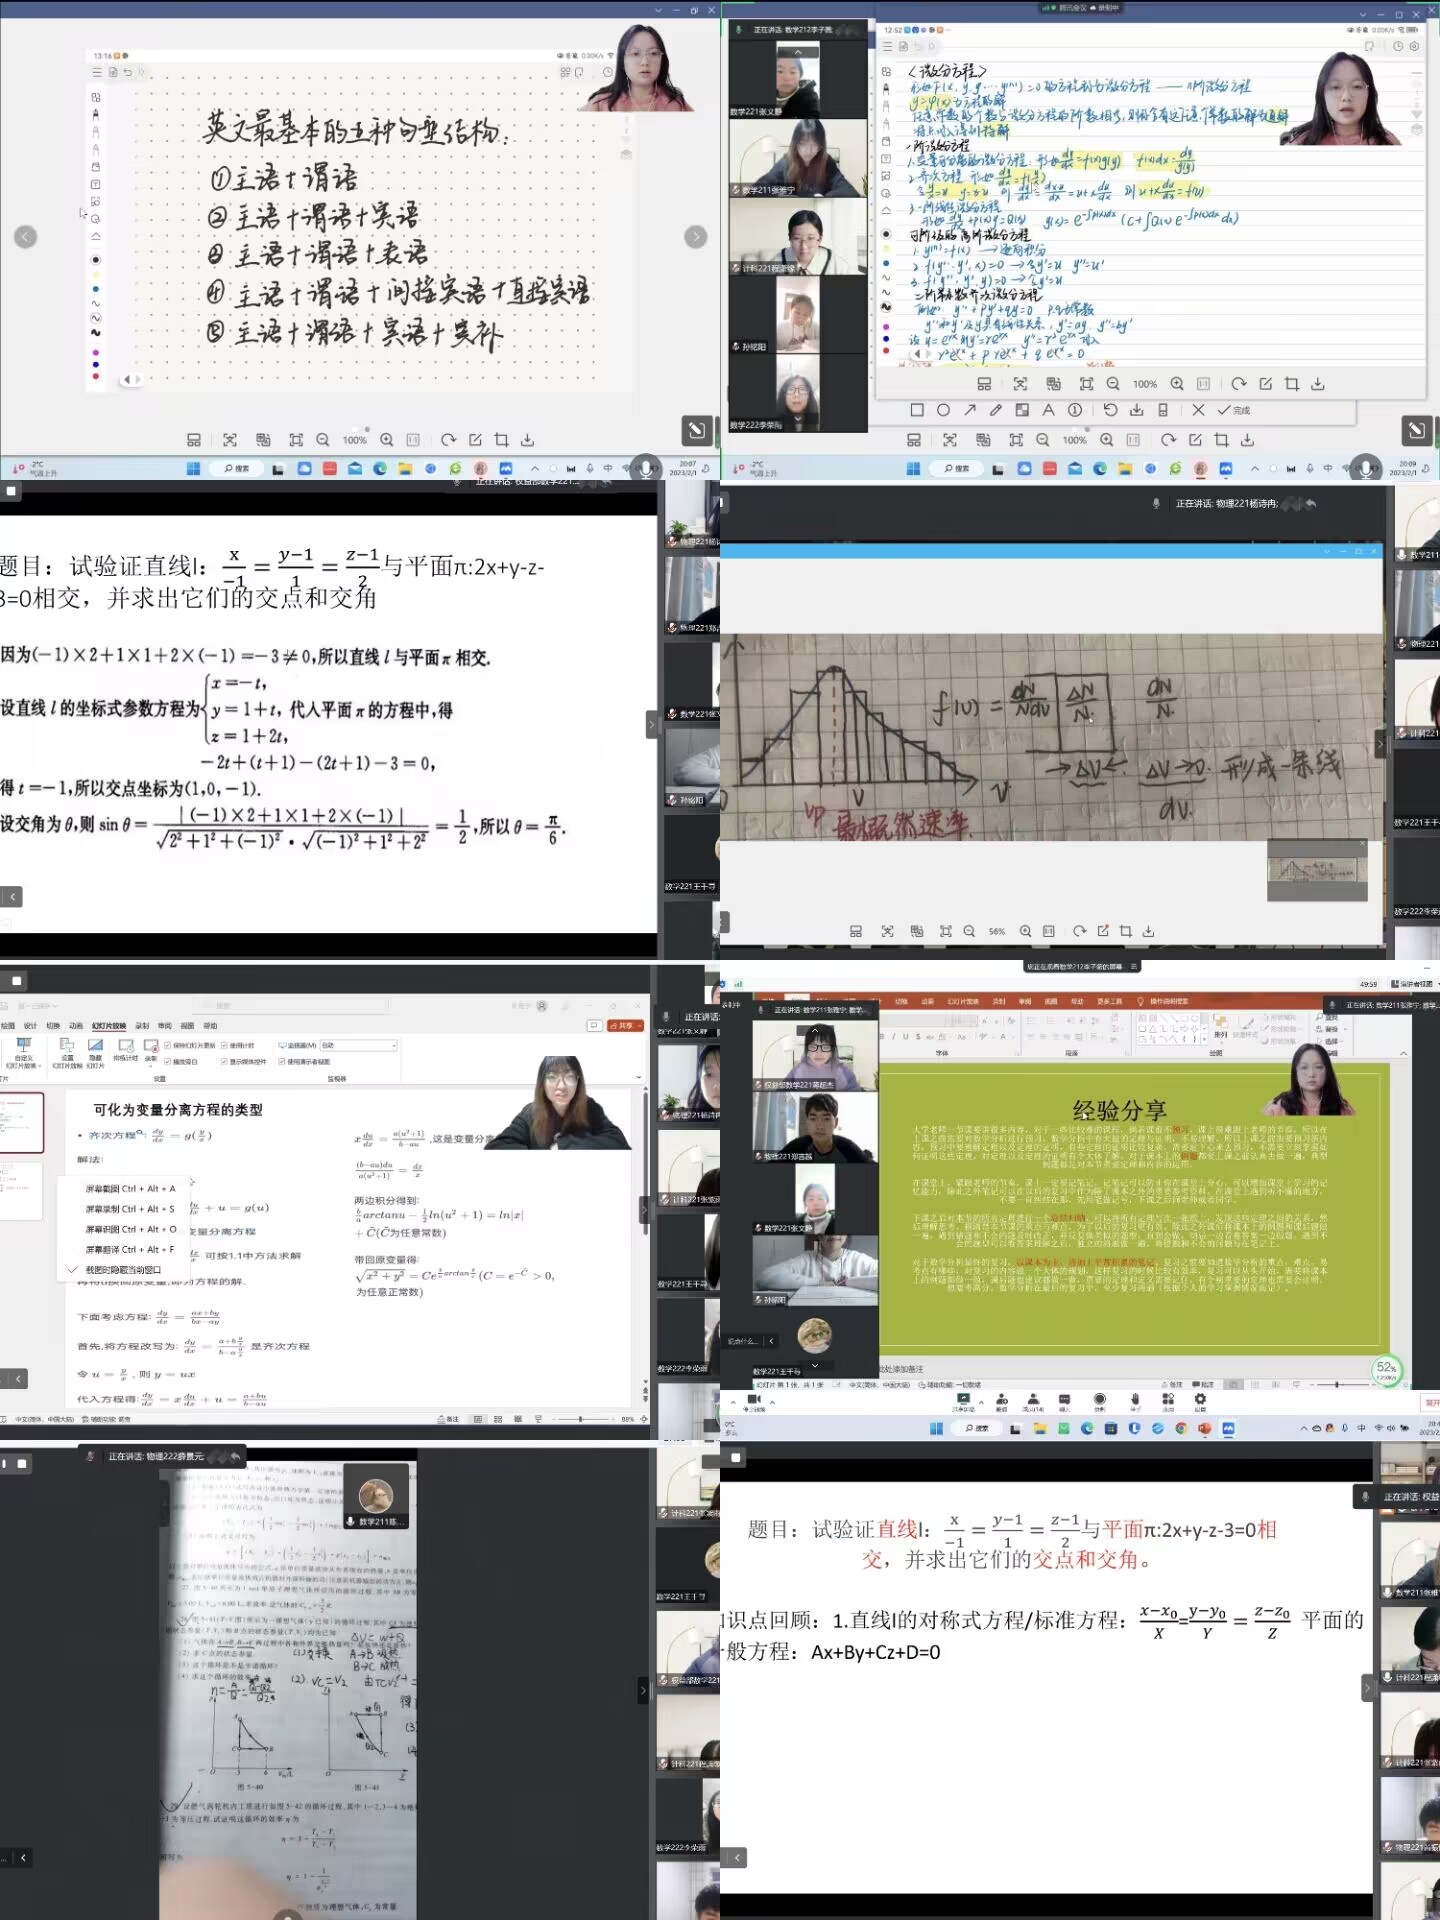
Task: Open the 动画 tab in 变量分离方程 PowerPoint
Action: (x=76, y=1026)
